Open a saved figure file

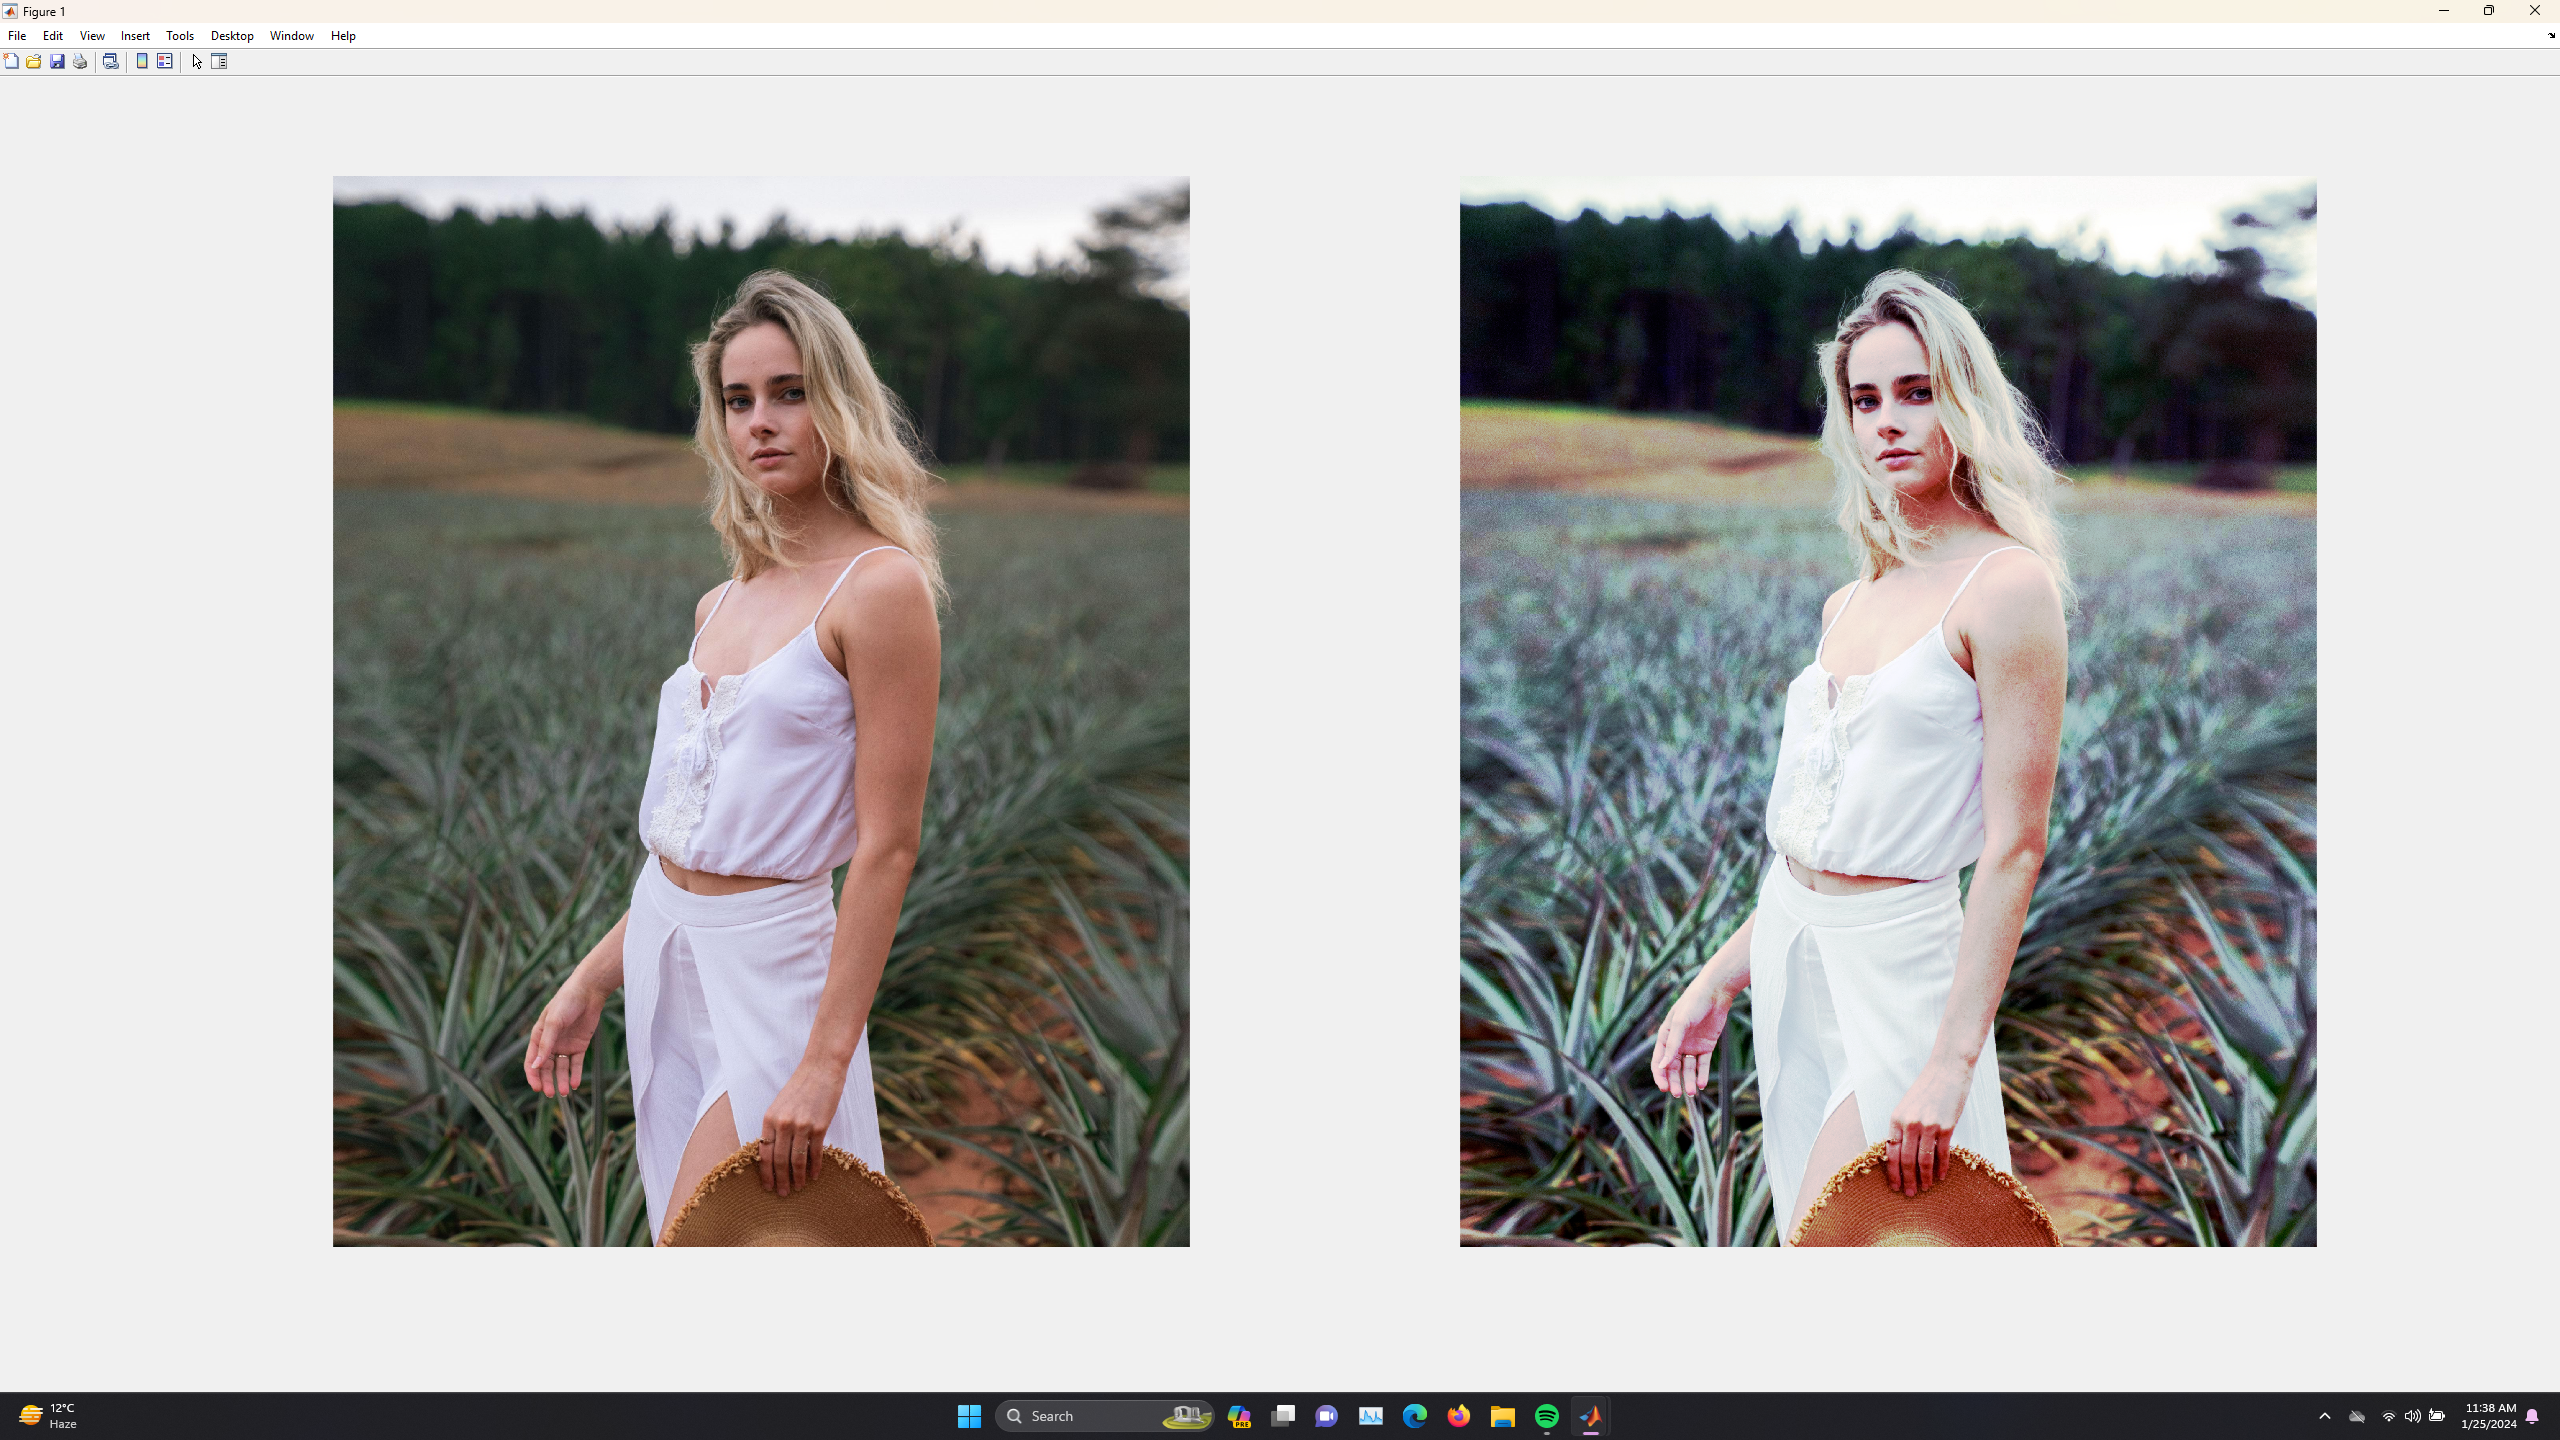[x=33, y=61]
